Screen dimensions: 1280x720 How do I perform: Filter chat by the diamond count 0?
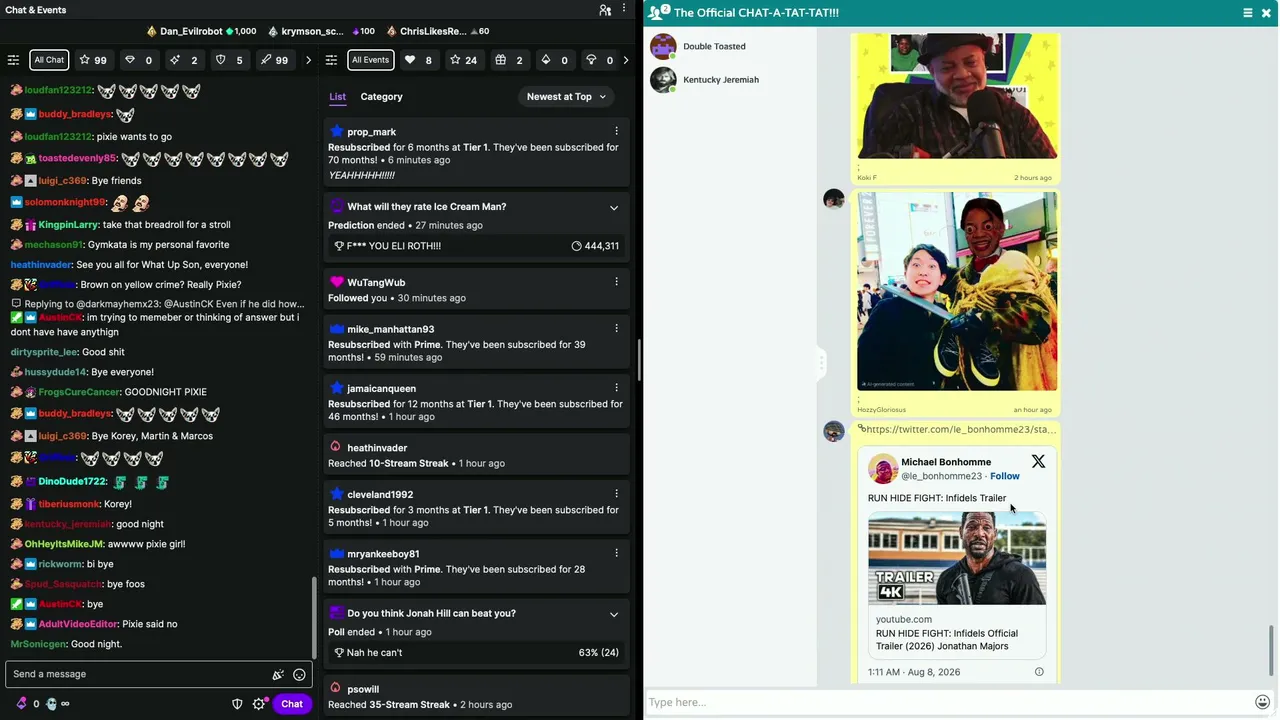pyautogui.click(x=138, y=60)
